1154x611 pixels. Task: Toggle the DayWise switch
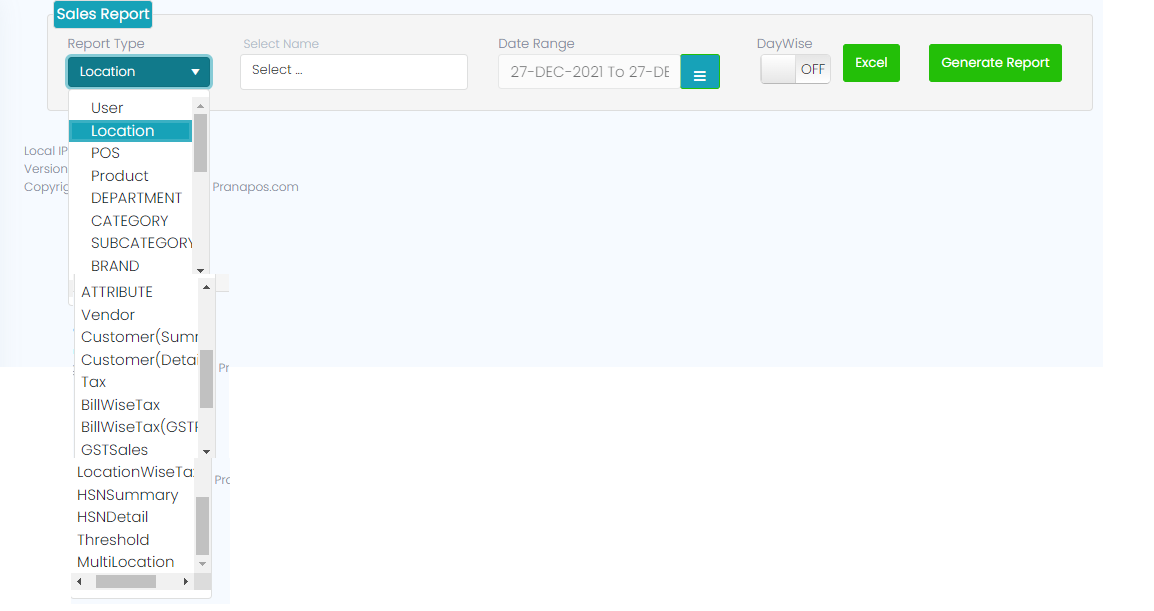[x=795, y=69]
